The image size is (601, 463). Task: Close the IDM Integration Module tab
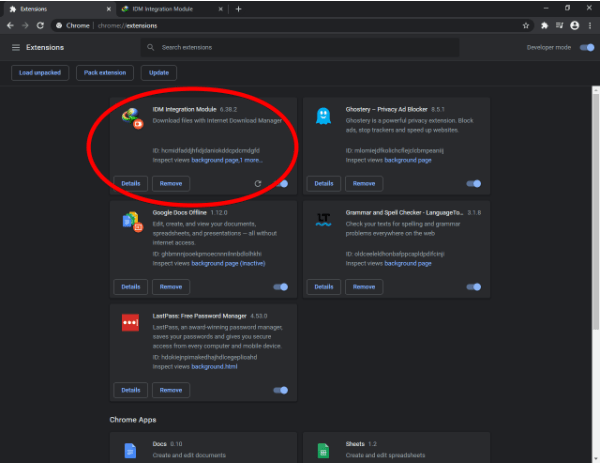(x=220, y=9)
